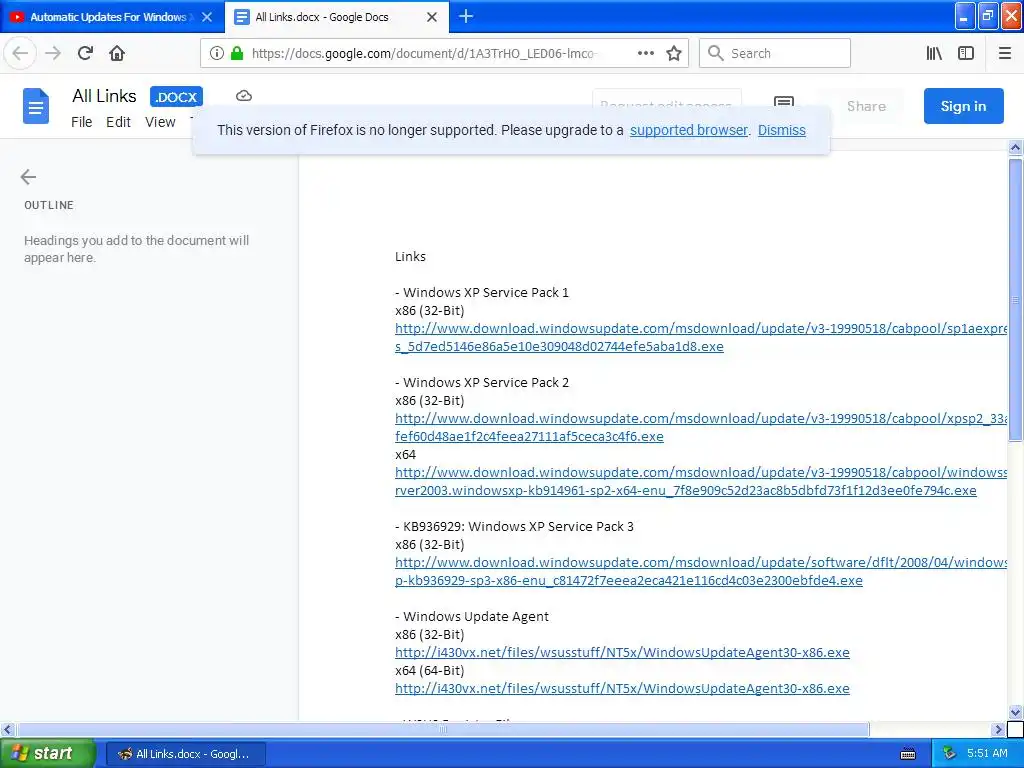1024x768 pixels.
Task: Close the Automatic Updates For Windows tab
Action: click(x=207, y=17)
